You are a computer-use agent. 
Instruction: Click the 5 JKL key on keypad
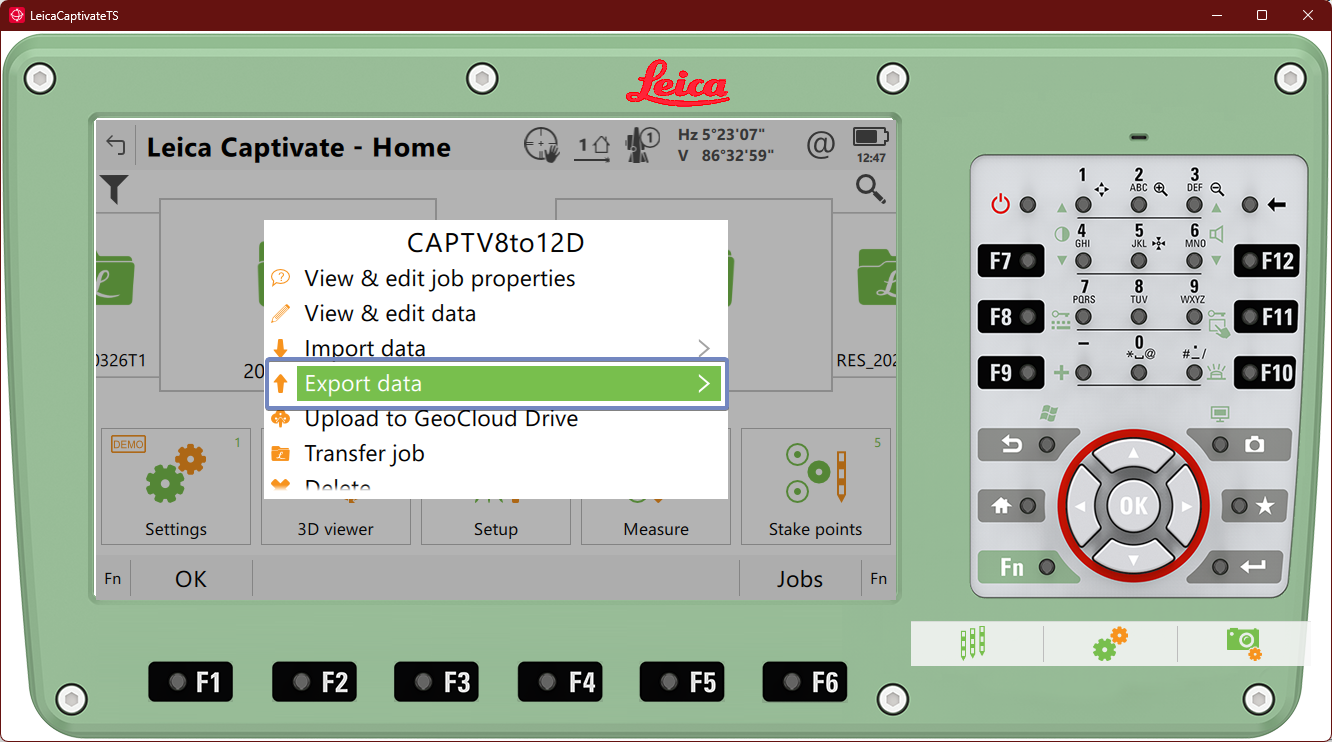coord(1139,261)
